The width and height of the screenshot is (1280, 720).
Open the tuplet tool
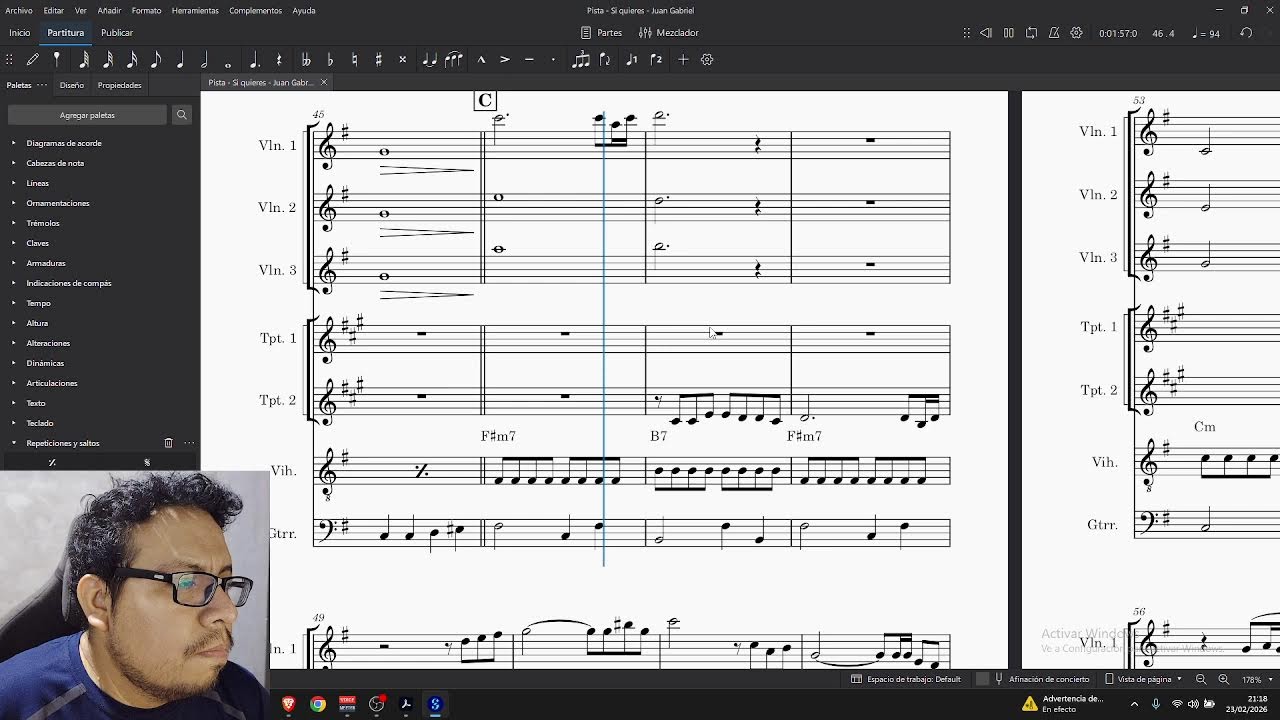point(581,60)
